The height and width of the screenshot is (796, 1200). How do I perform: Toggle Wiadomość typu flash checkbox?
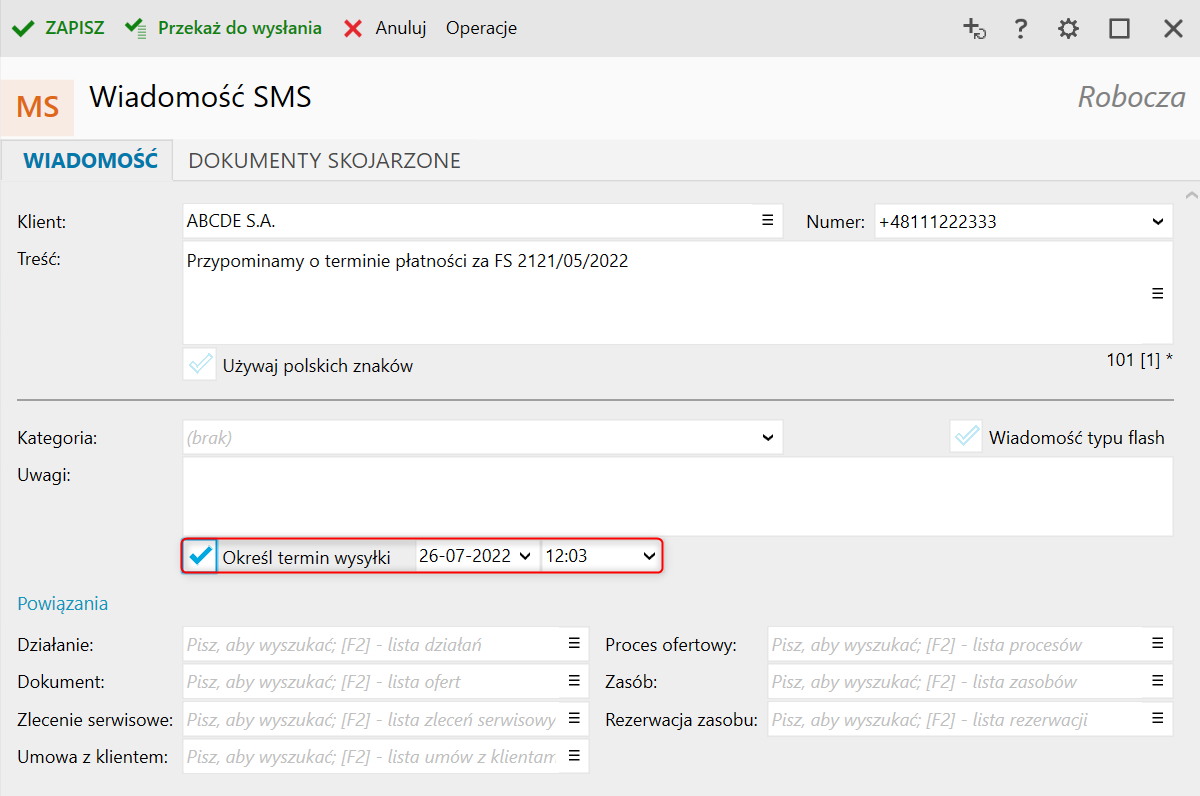(x=966, y=437)
